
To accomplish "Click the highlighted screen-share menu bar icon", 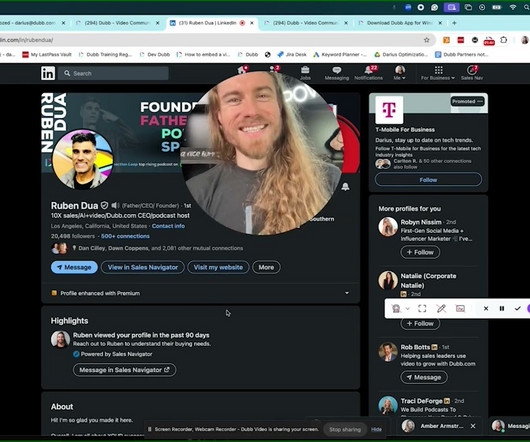I will coord(451,7).
